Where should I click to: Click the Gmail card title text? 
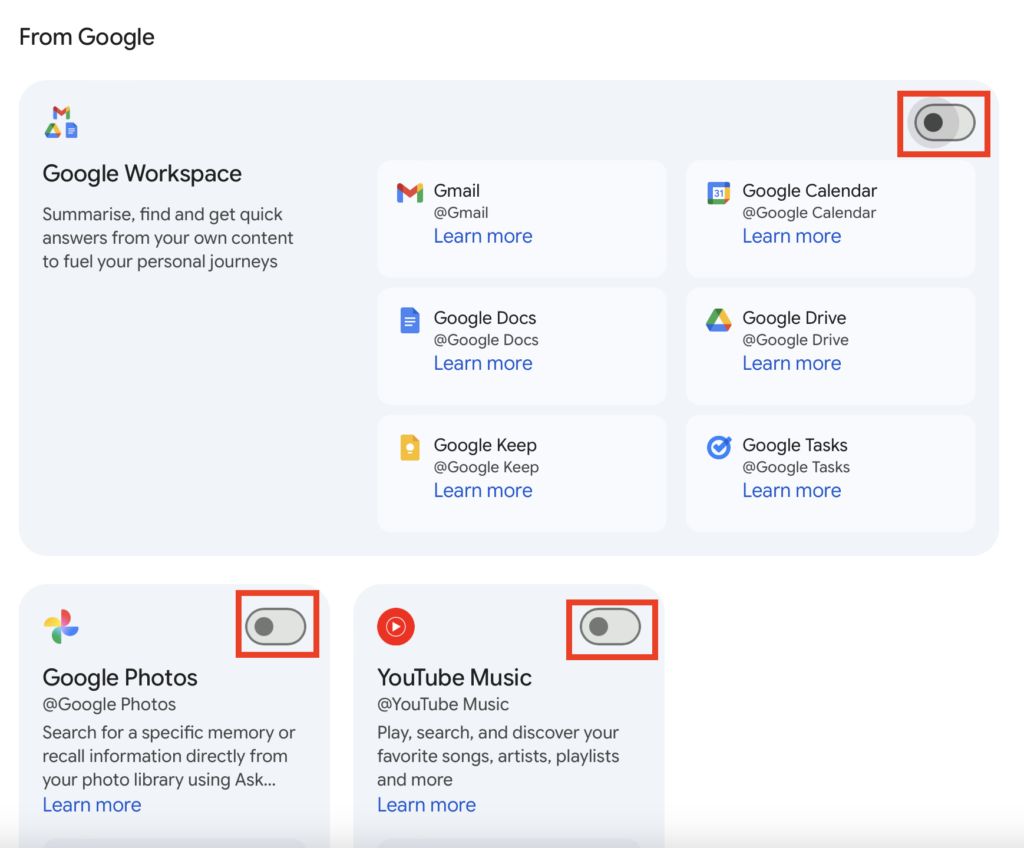pyautogui.click(x=457, y=191)
